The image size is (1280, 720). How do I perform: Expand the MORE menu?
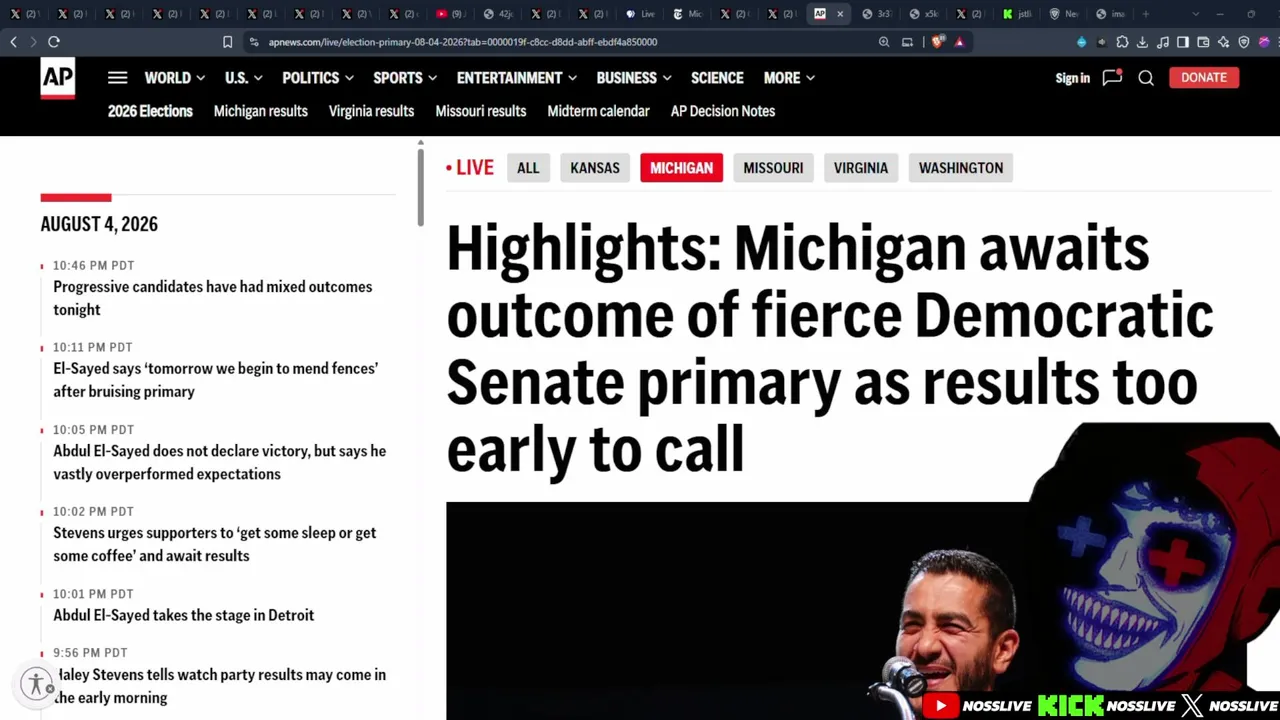pos(790,78)
